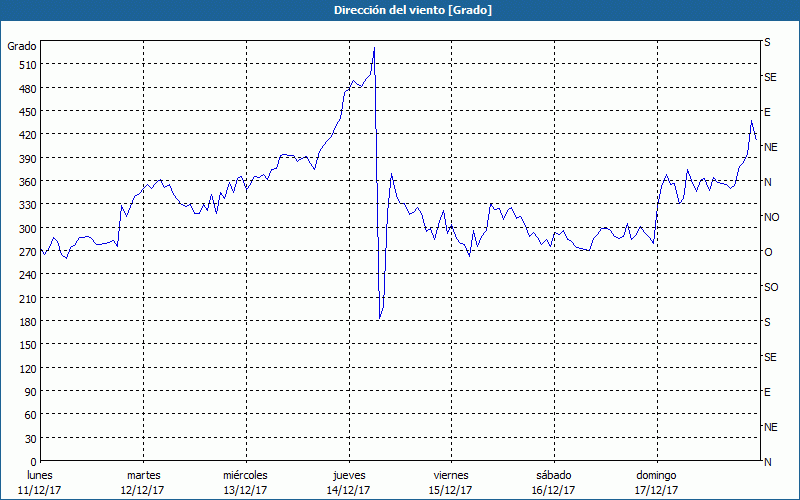Click the 90 degree axis label
This screenshot has height=500, width=800.
[x=31, y=392]
